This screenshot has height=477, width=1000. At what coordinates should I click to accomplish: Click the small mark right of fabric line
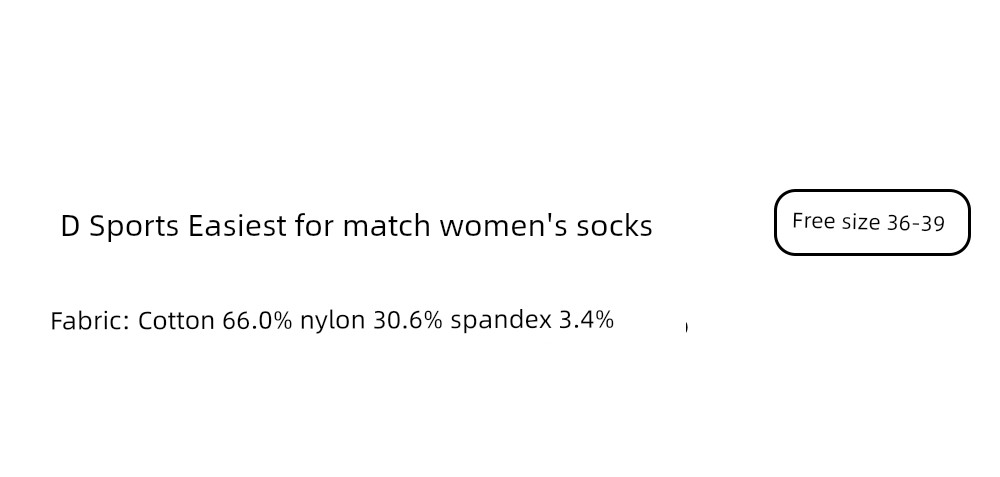(686, 327)
